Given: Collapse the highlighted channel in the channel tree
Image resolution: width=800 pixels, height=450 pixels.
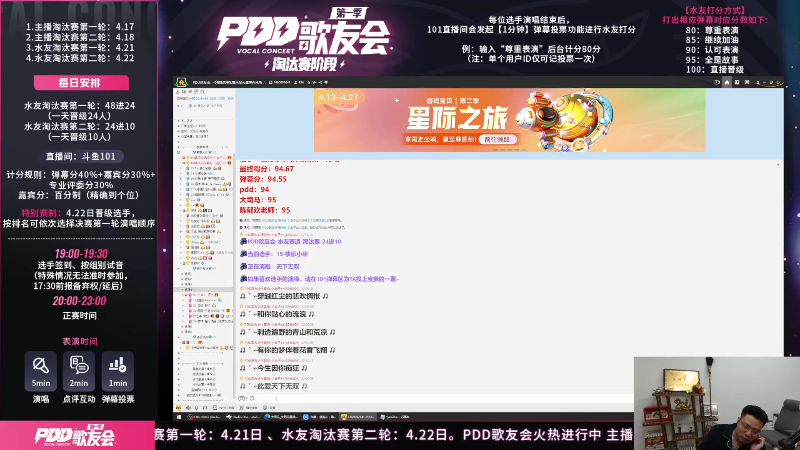Looking at the screenshot, I should click(x=183, y=289).
